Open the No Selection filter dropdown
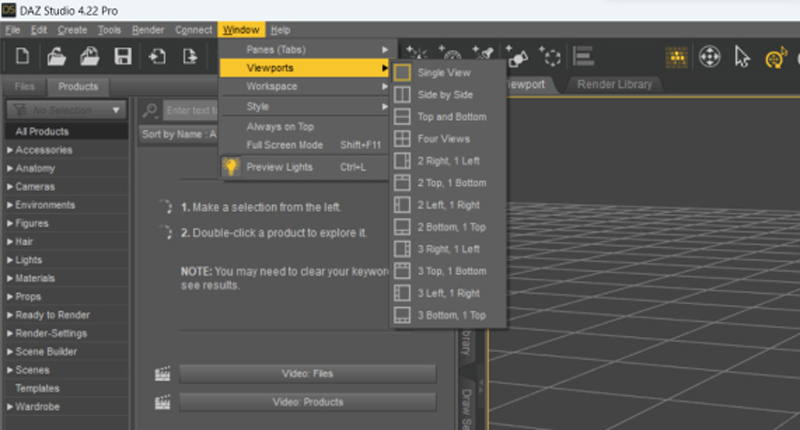800x430 pixels. [x=65, y=109]
